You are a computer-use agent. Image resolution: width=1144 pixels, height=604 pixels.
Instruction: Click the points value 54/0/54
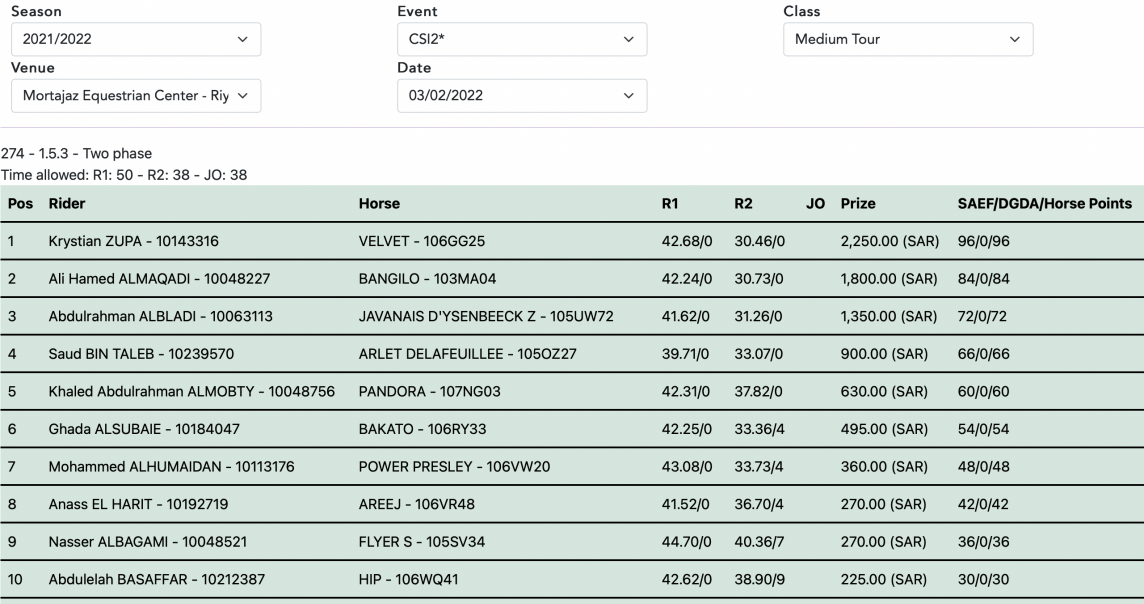983,429
